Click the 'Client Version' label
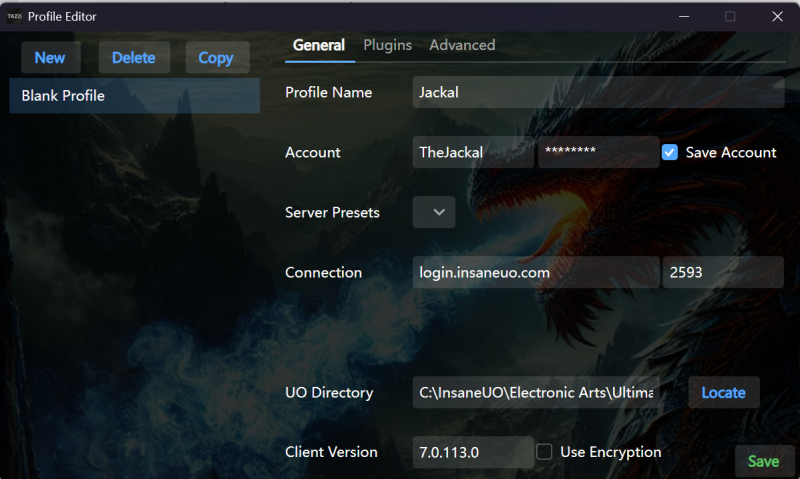This screenshot has height=479, width=800. 331,452
